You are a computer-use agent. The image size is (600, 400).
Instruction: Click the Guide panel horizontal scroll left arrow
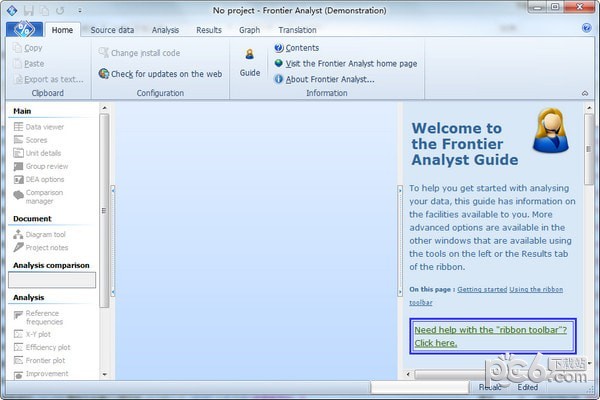(408, 374)
